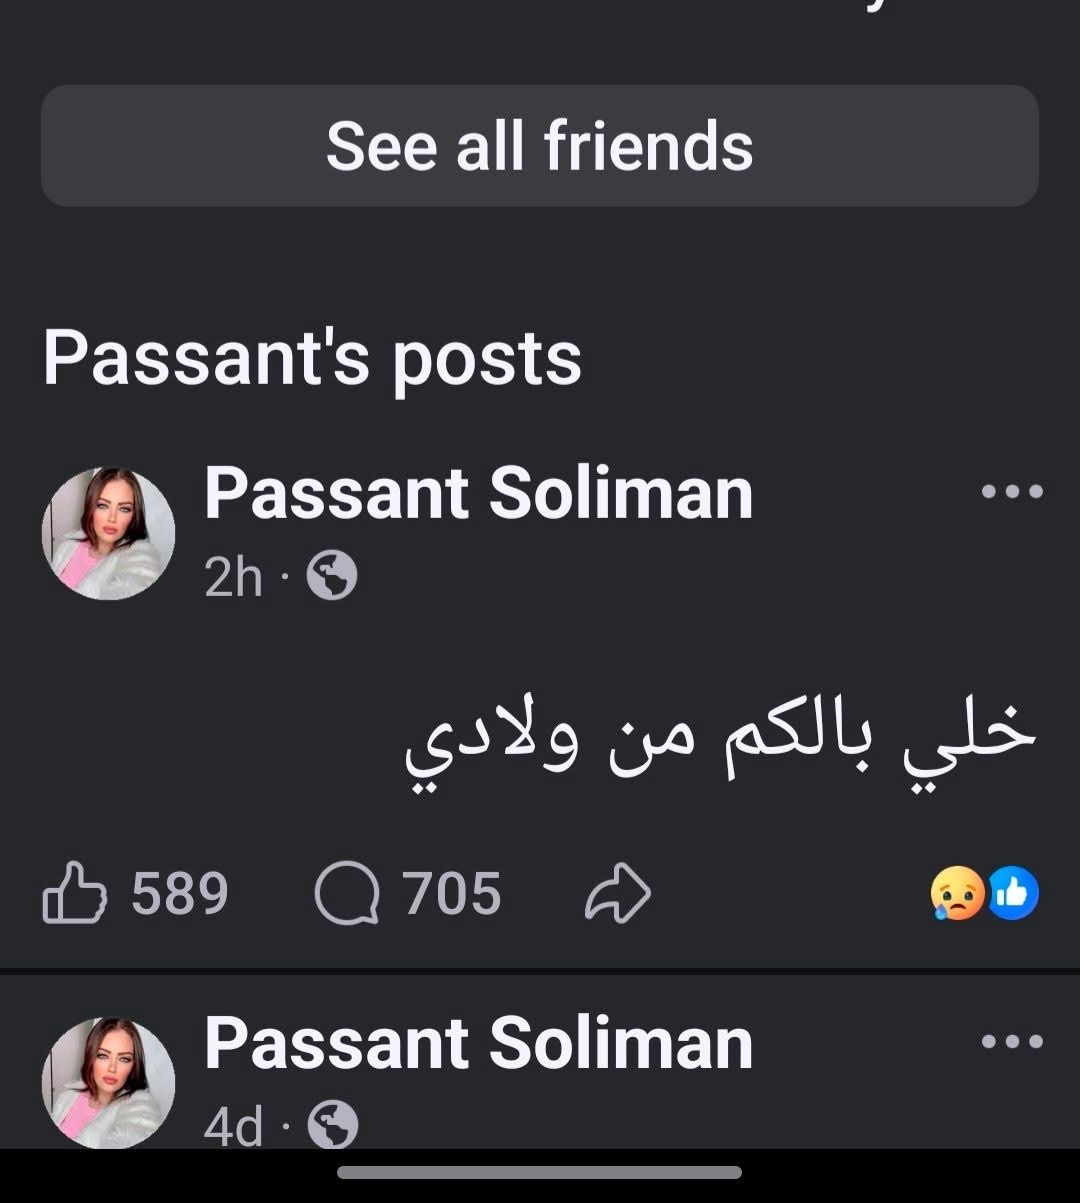Viewport: 1080px width, 1203px height.
Task: View the blue like reaction badge
Action: (1013, 894)
